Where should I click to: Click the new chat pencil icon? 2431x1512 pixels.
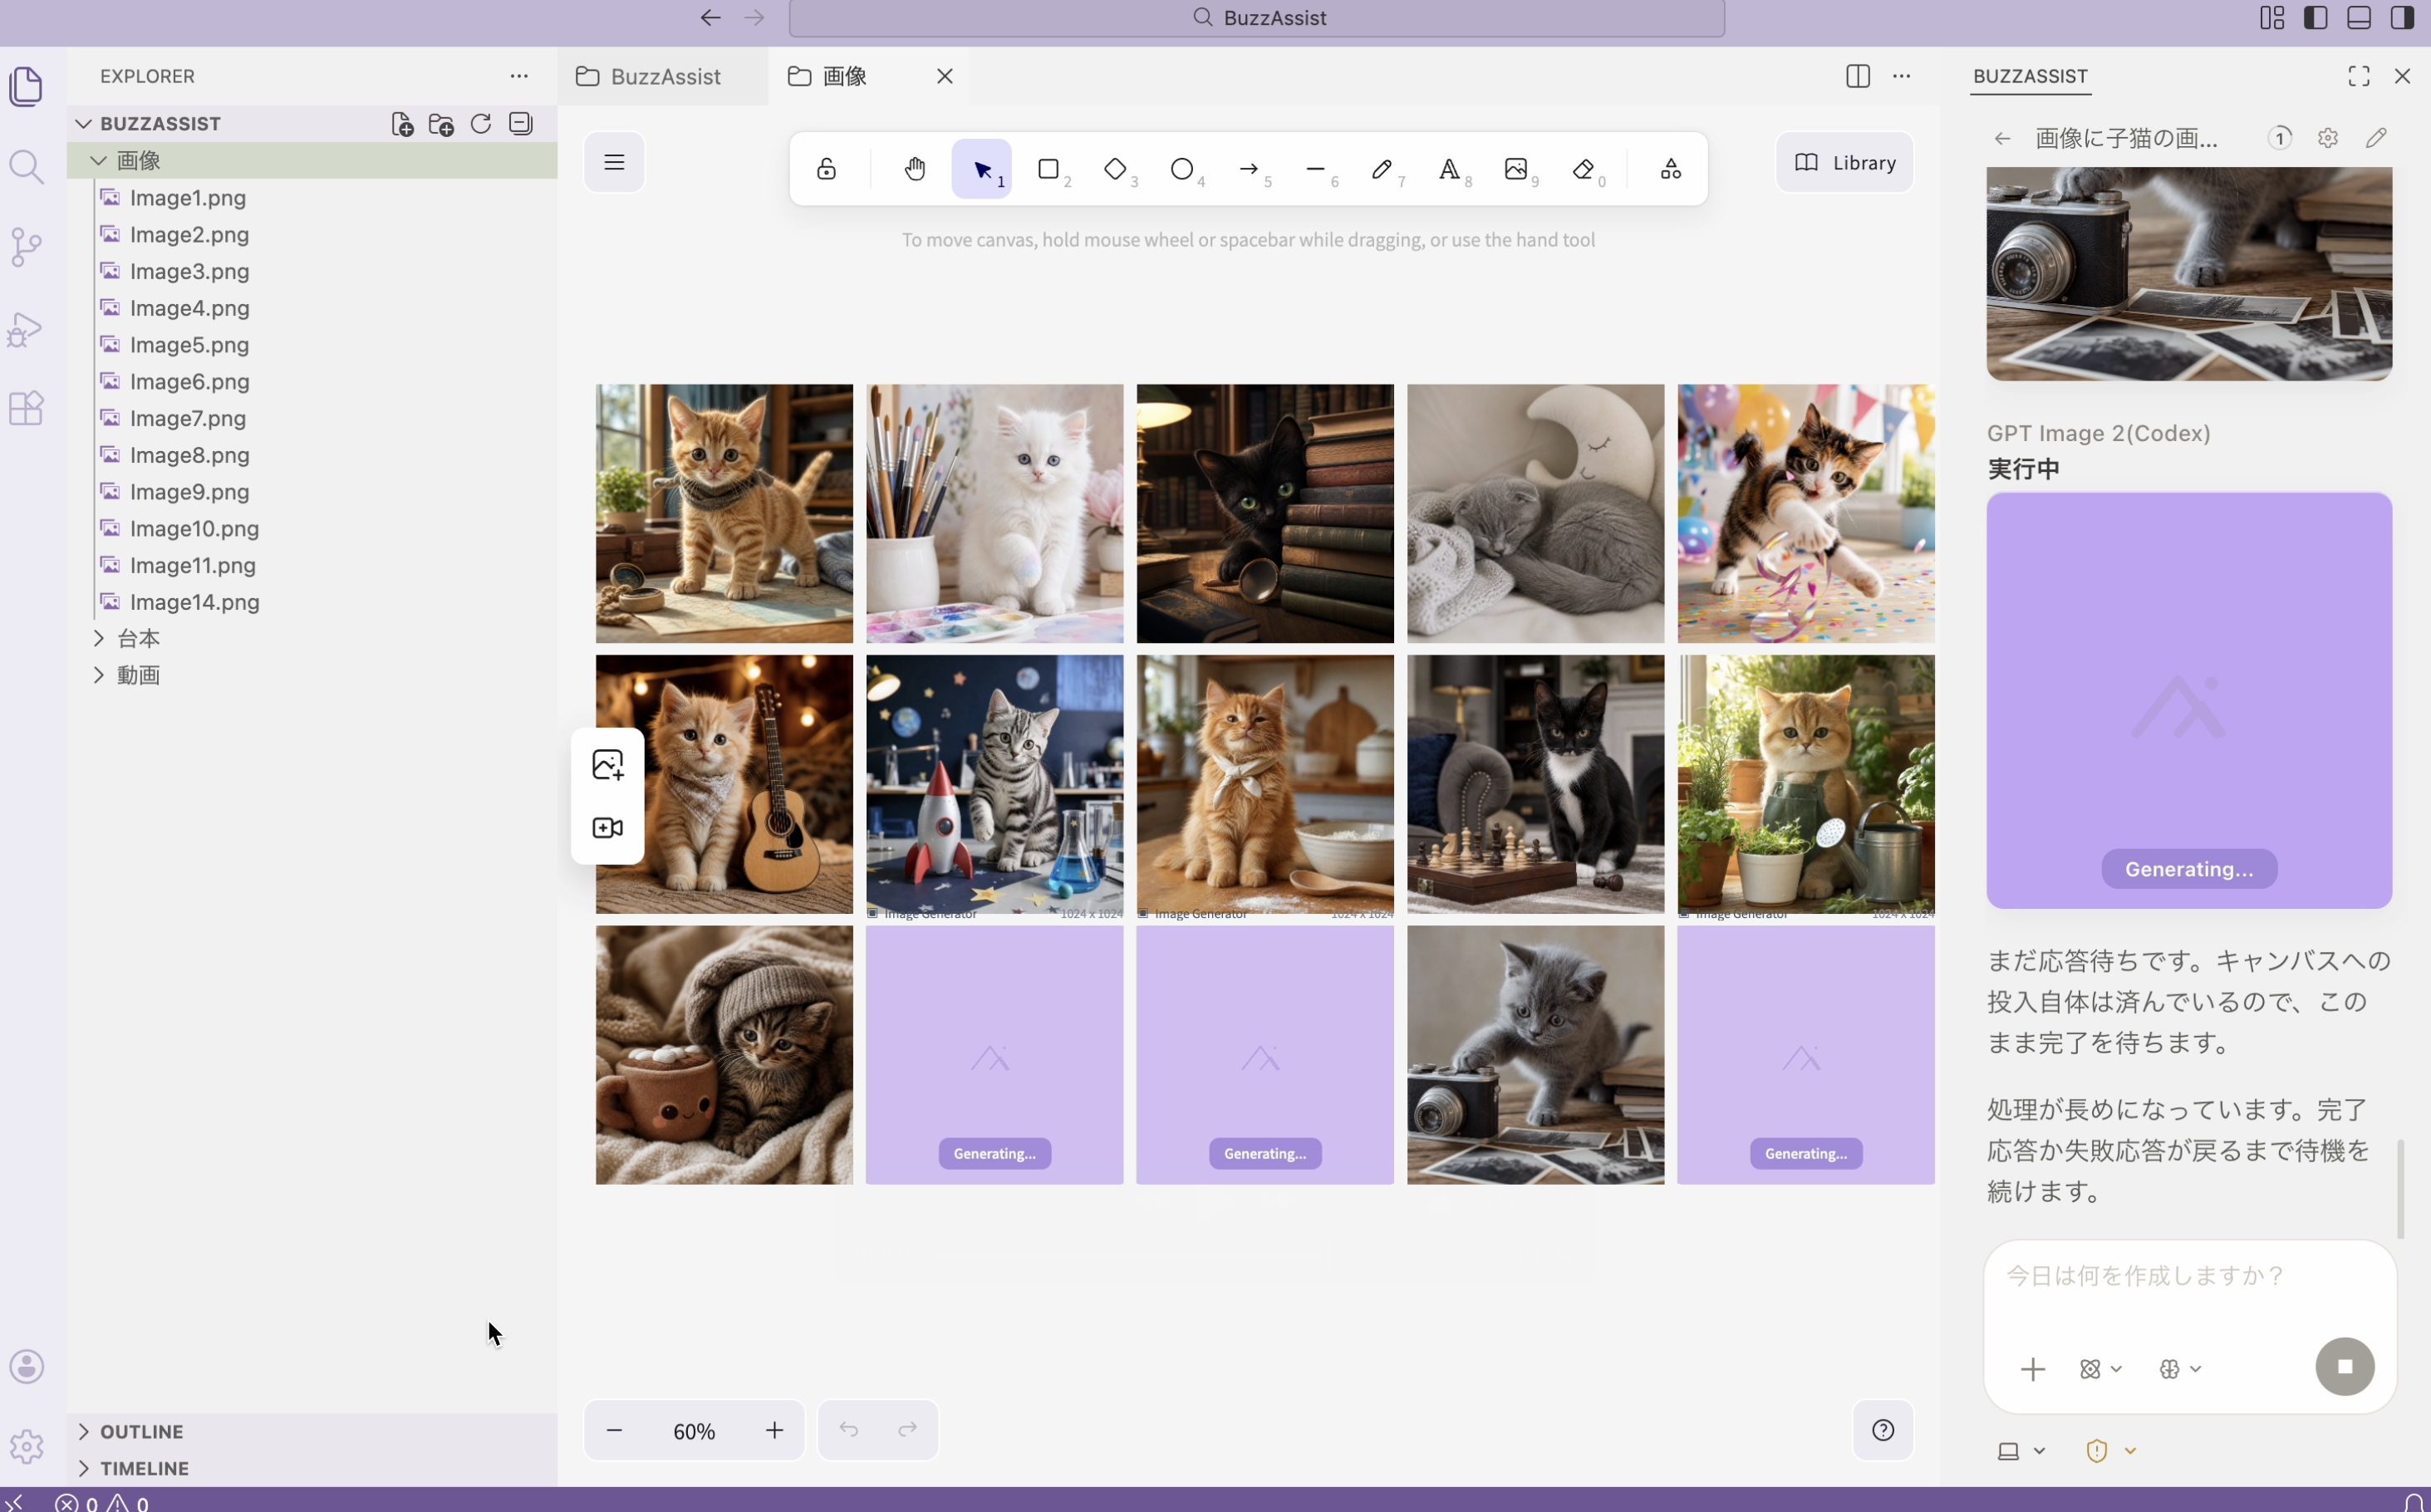[2377, 138]
